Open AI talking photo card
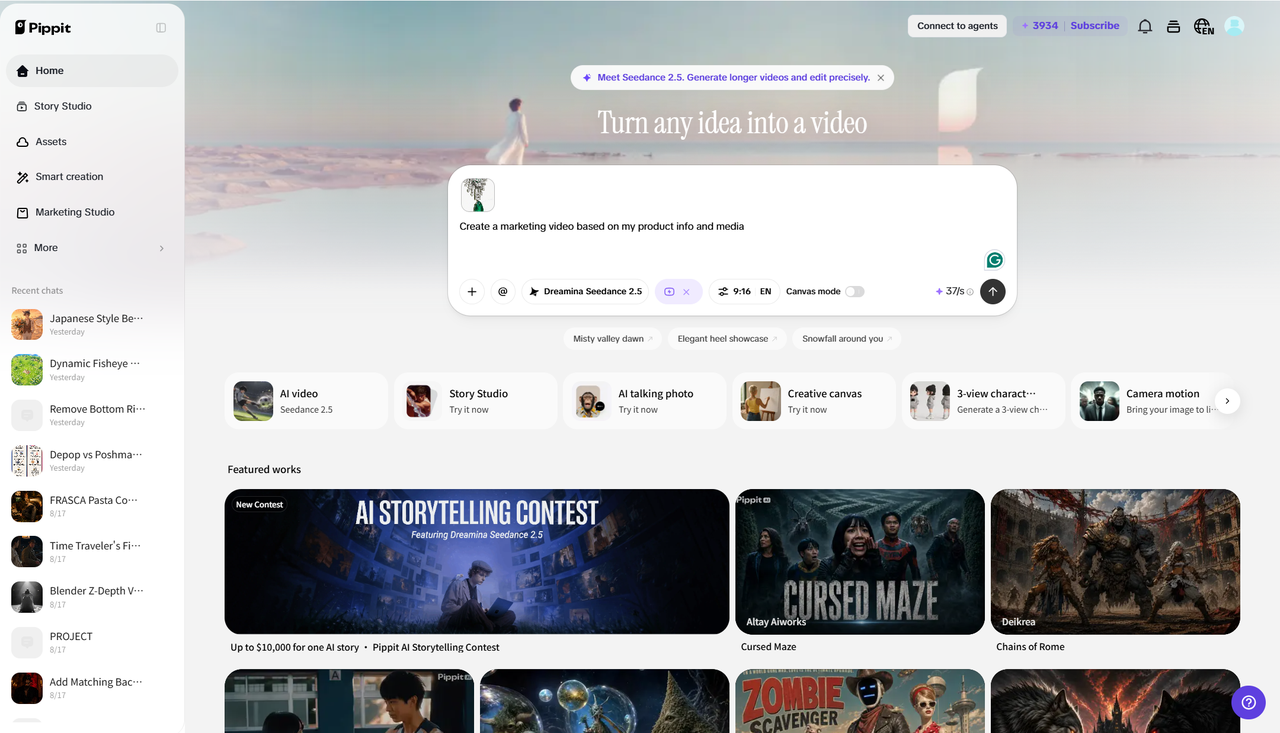Viewport: 1280px width, 733px height. coord(644,401)
